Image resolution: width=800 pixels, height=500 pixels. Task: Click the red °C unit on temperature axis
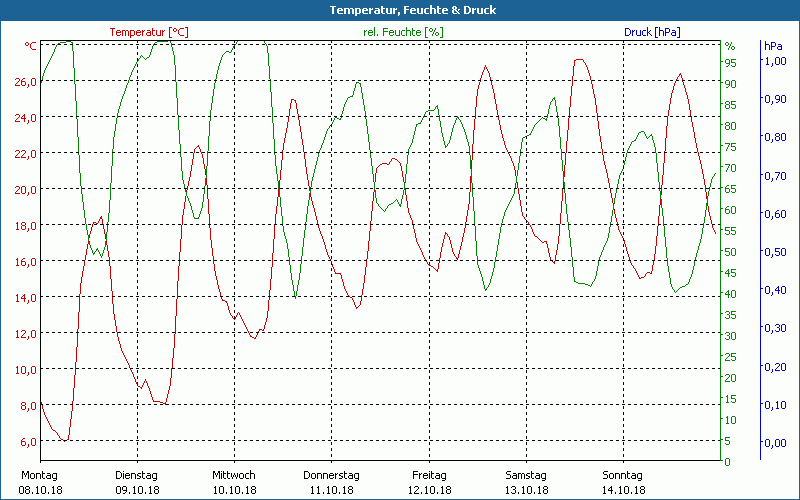coord(30,46)
